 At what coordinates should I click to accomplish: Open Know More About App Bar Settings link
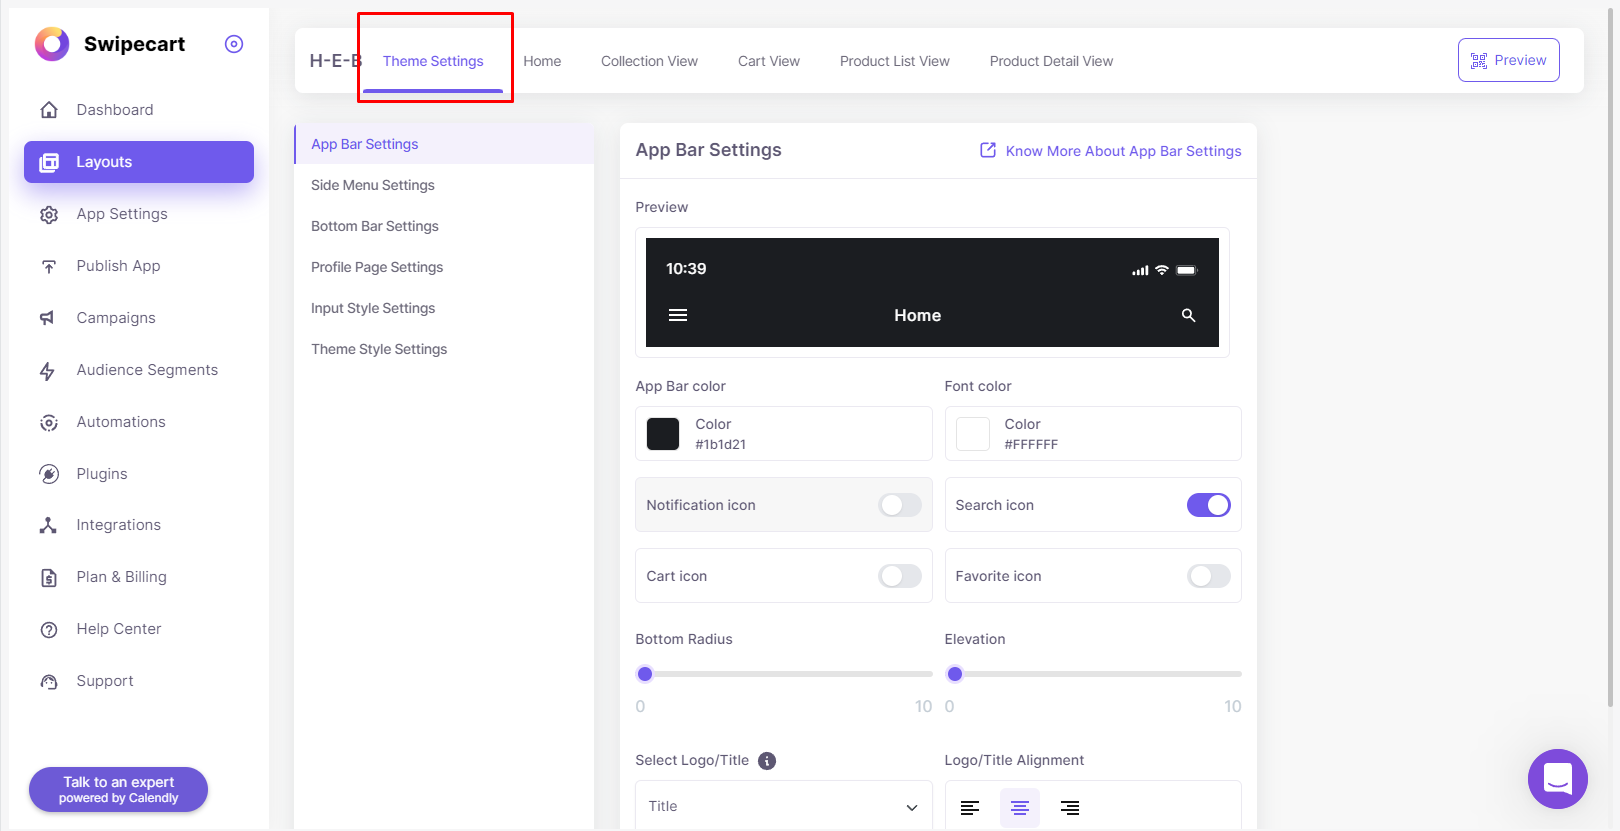coord(1111,151)
